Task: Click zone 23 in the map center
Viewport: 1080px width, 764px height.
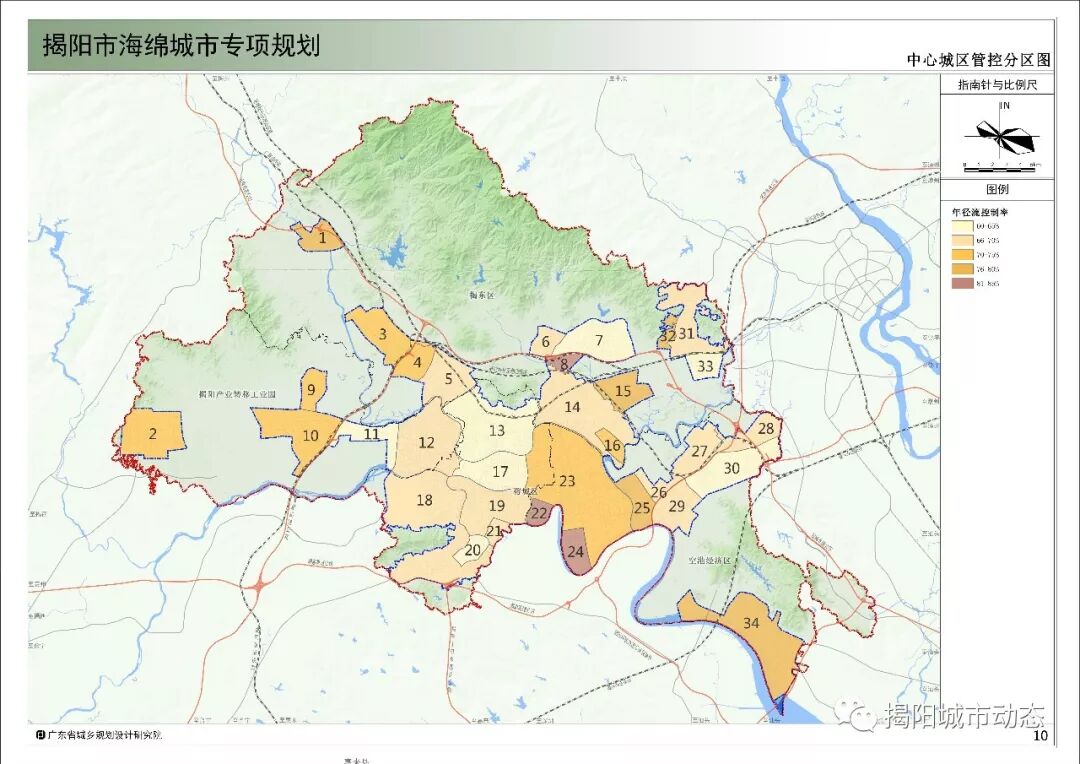Action: (566, 482)
